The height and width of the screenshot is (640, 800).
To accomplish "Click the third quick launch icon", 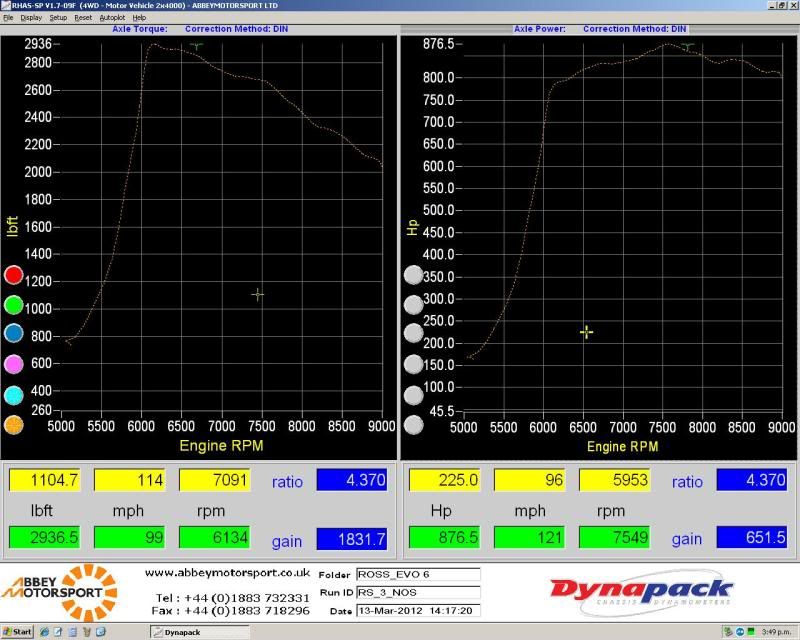I will pos(72,632).
